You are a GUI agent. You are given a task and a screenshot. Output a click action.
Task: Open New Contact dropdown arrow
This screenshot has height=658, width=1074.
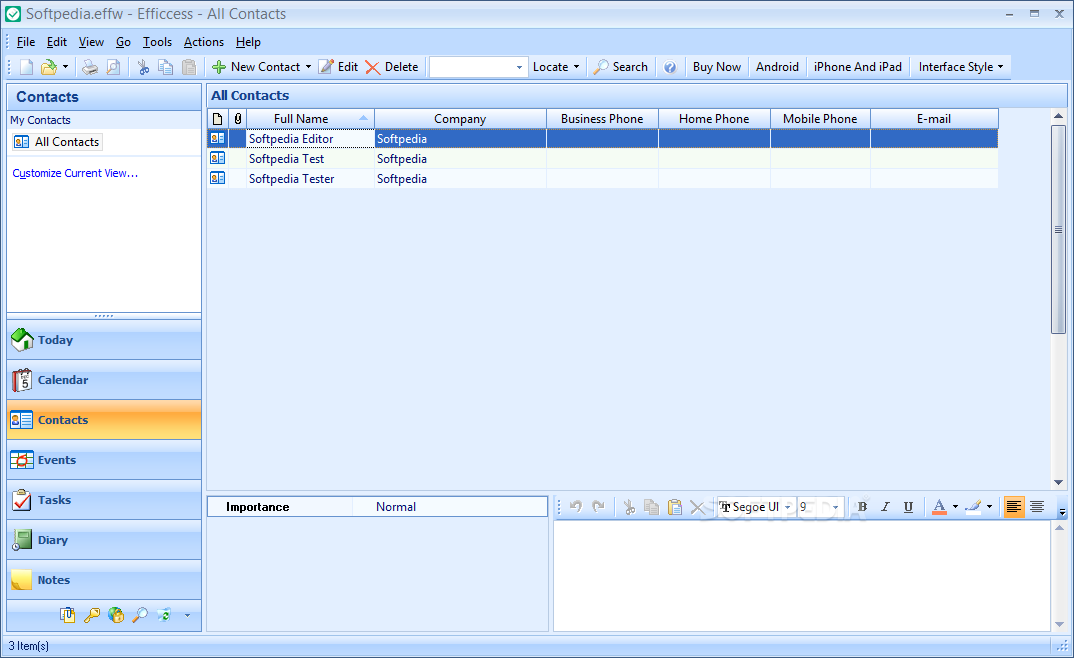(308, 67)
